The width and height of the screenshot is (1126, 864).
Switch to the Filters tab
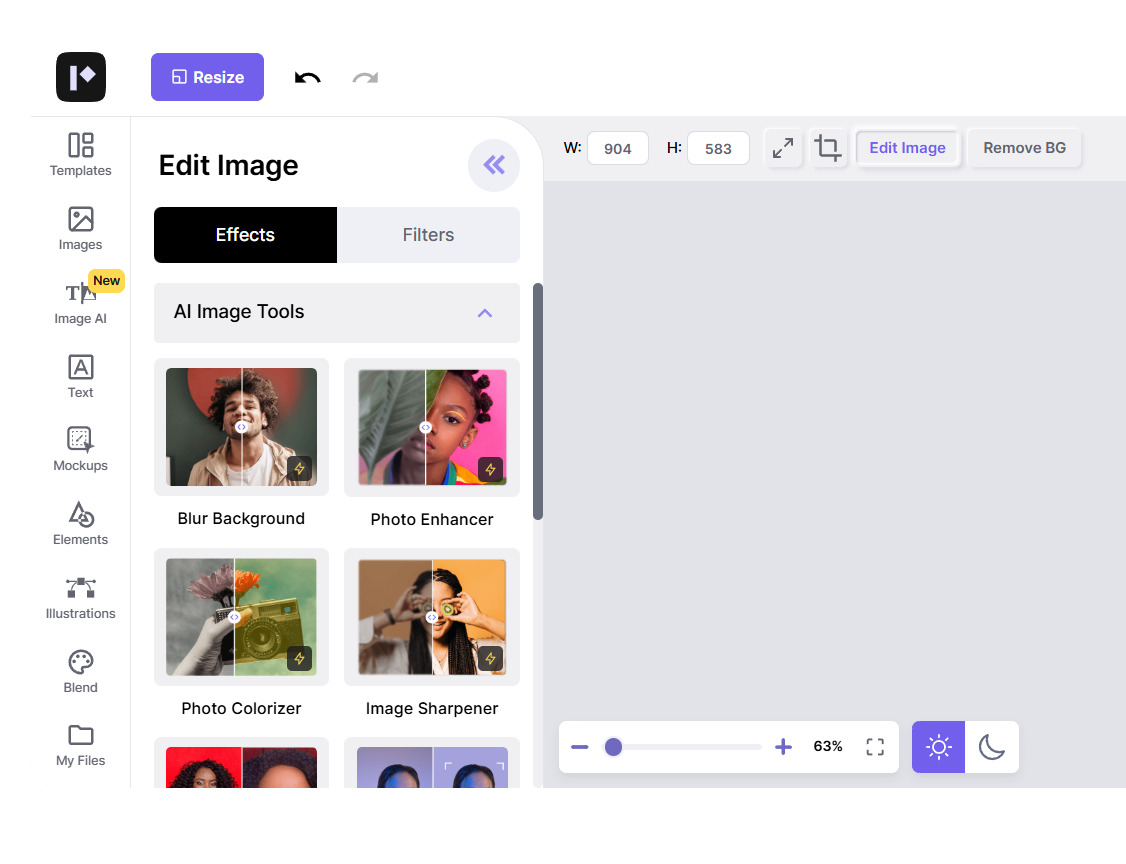(x=428, y=235)
